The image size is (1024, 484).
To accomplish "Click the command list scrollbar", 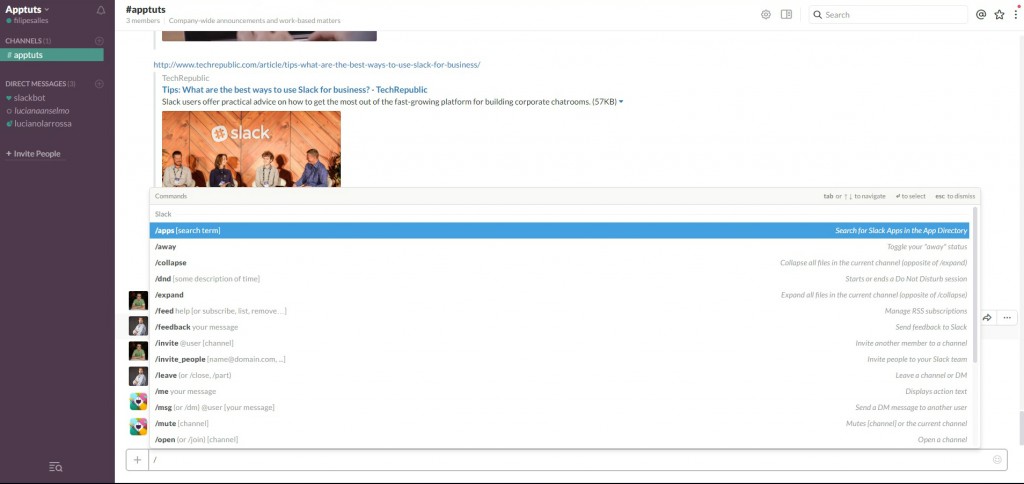I will (975, 285).
